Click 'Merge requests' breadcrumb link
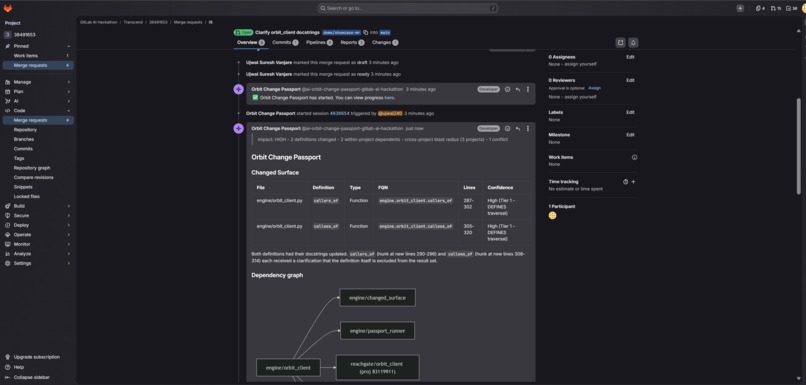The image size is (806, 385). tap(187, 22)
